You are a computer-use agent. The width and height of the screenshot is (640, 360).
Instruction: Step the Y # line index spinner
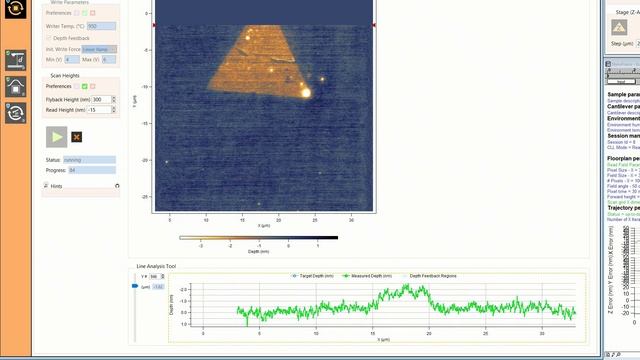(x=162, y=277)
